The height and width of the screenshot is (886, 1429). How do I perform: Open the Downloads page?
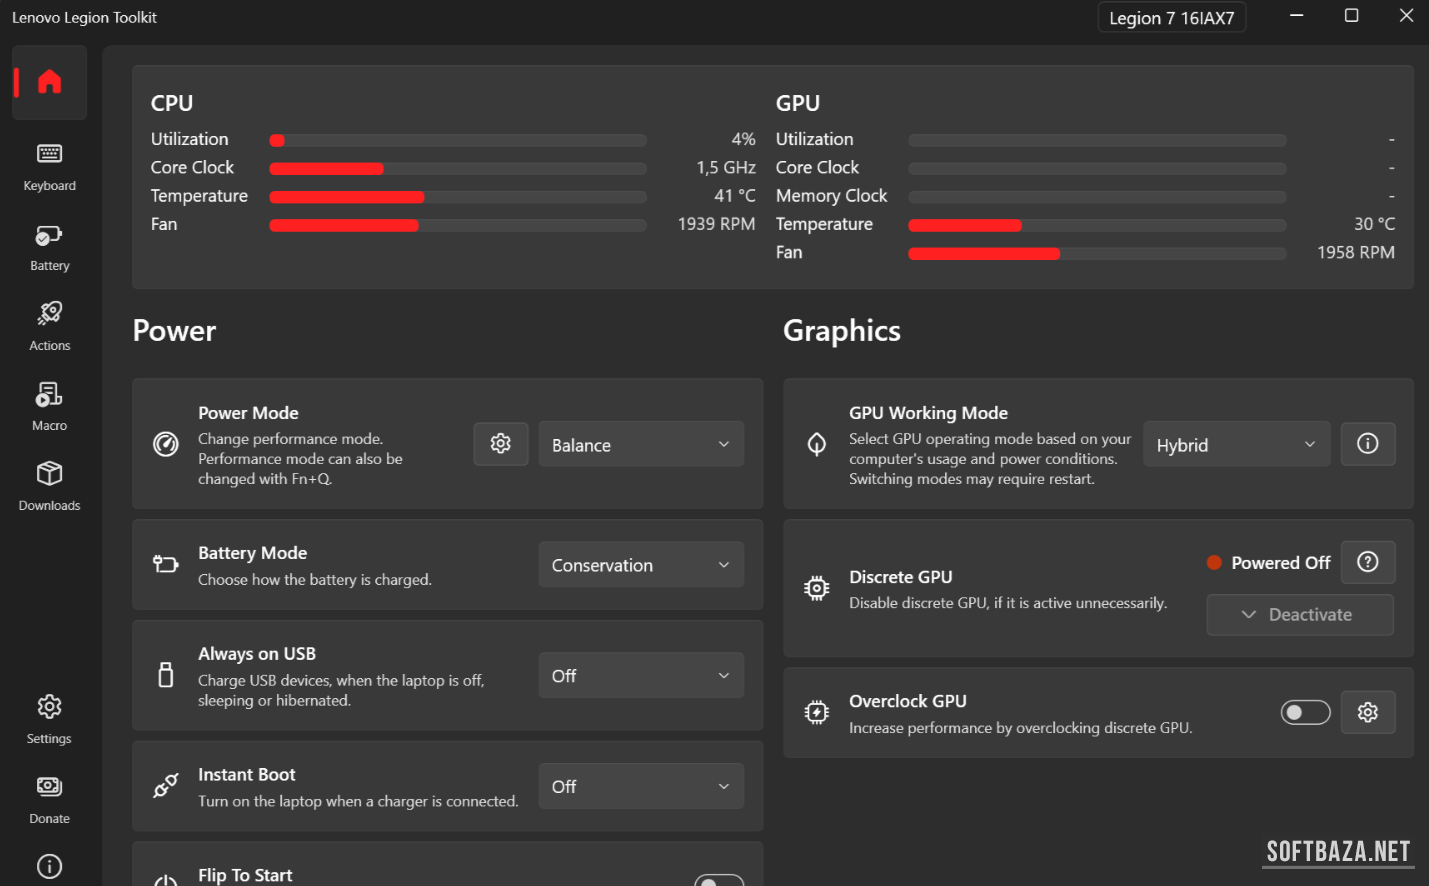click(49, 486)
